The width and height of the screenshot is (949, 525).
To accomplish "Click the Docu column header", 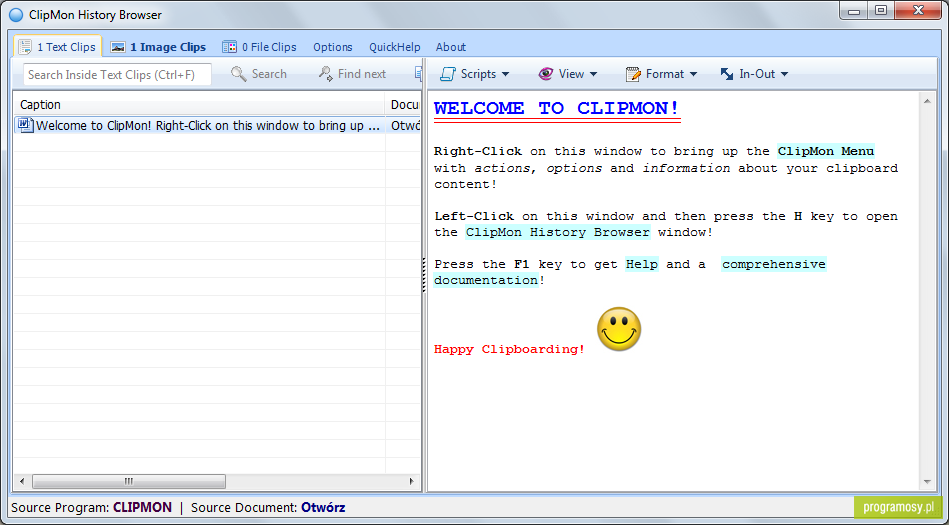I will pyautogui.click(x=403, y=104).
